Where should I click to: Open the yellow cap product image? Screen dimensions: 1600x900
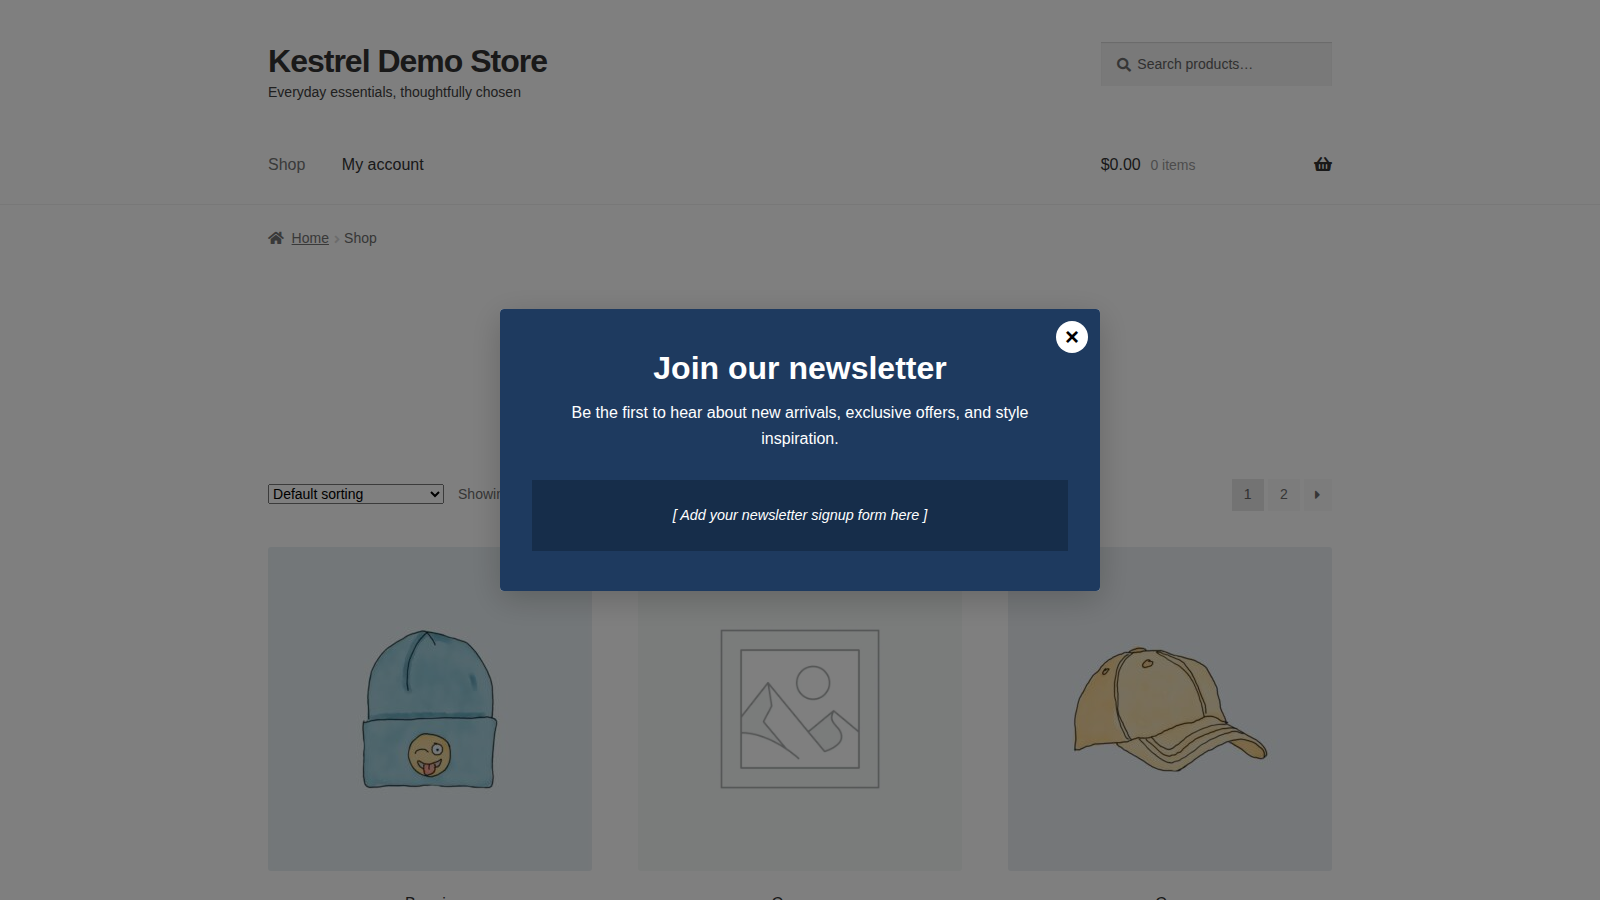click(1170, 709)
